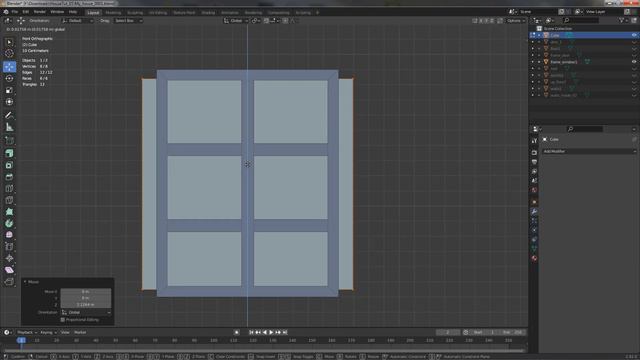Select the Smooth vertices tool
640x360 pixels.
tap(9, 235)
